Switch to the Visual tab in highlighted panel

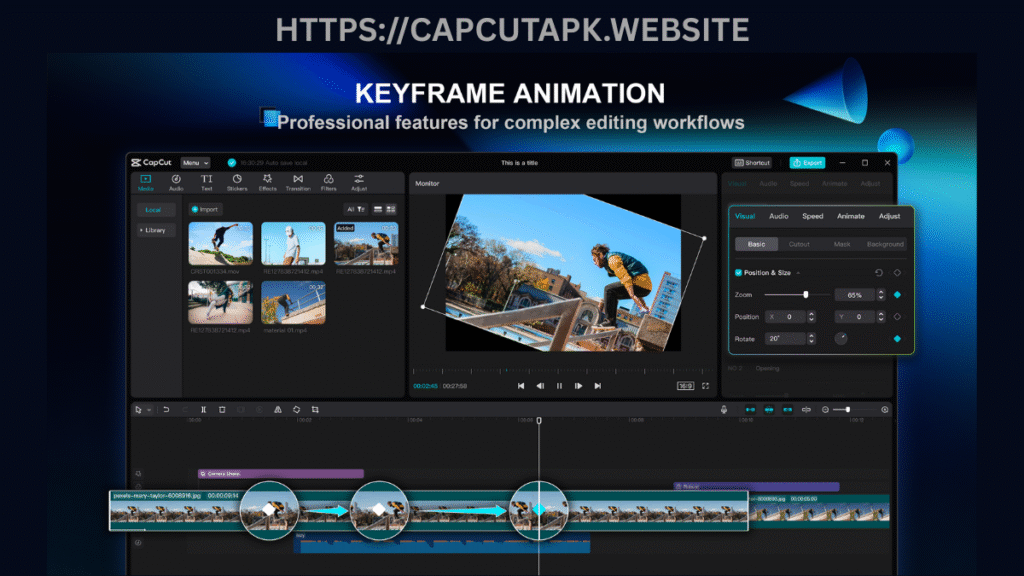[x=744, y=216]
